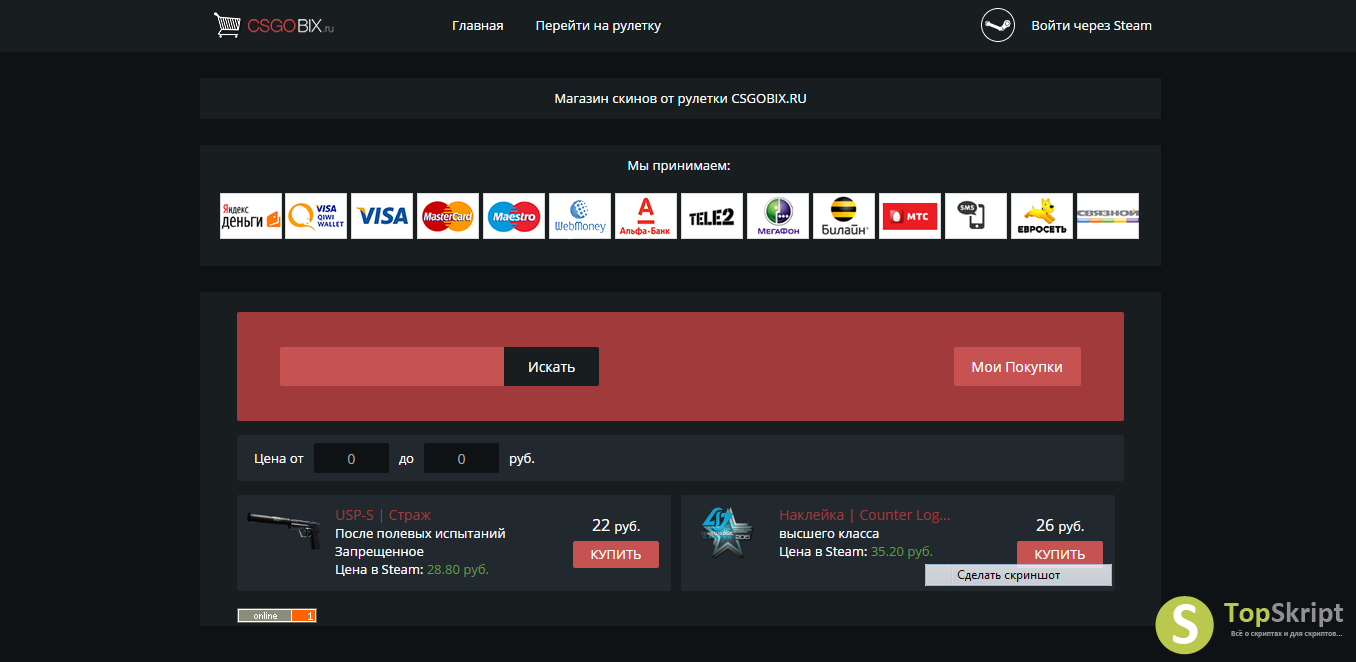Click the maximum price field

point(461,459)
